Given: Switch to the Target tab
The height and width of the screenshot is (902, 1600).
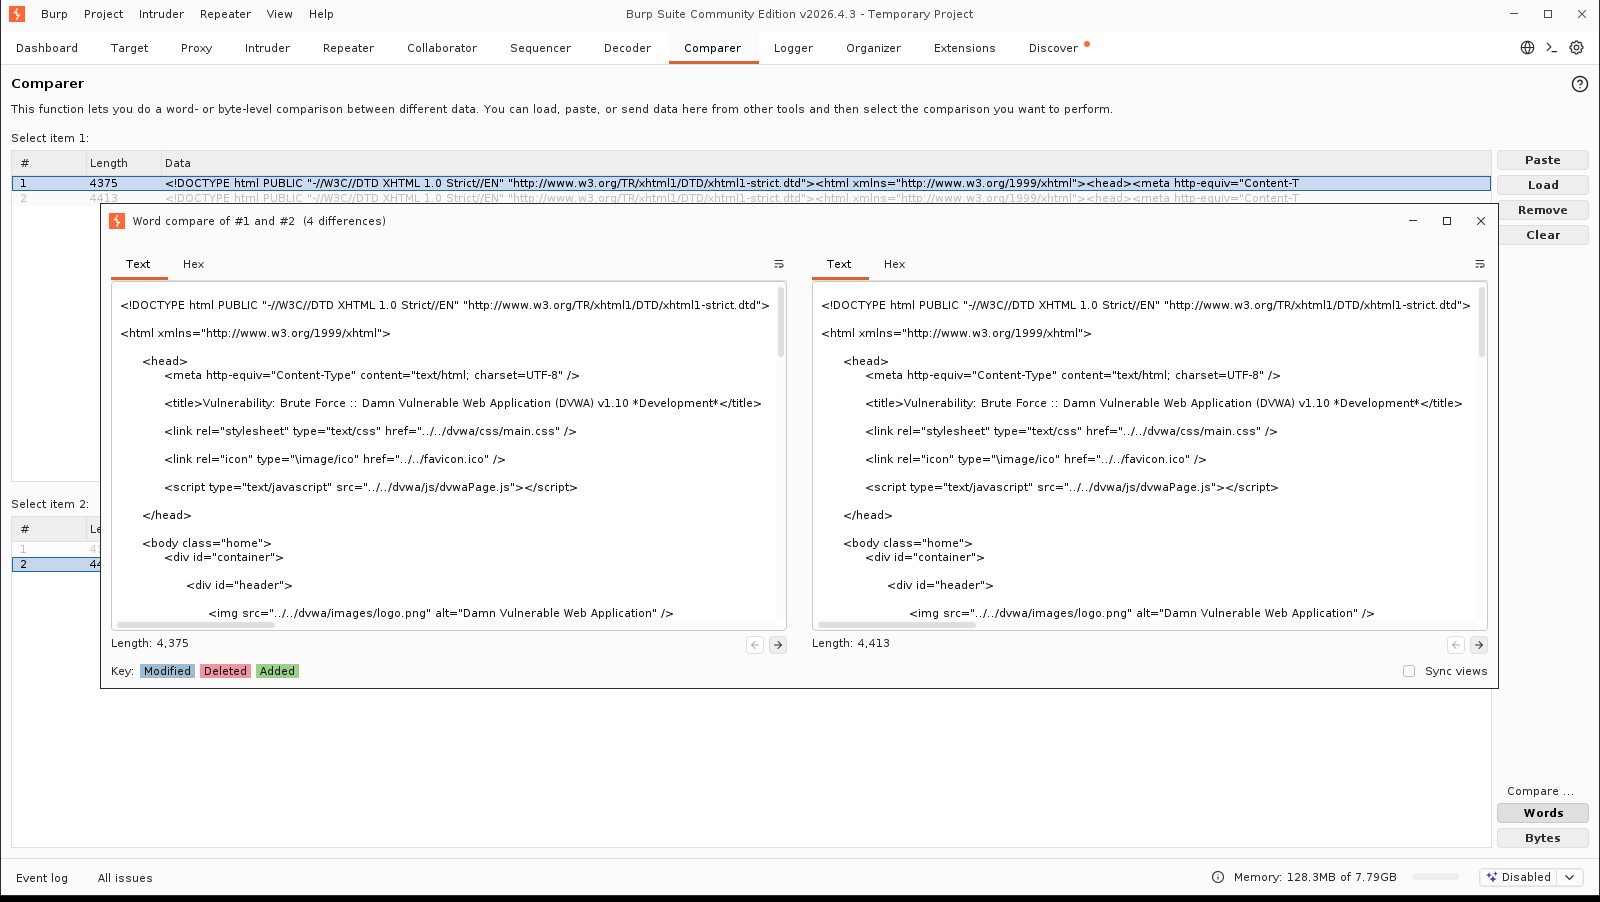Looking at the screenshot, I should (129, 48).
